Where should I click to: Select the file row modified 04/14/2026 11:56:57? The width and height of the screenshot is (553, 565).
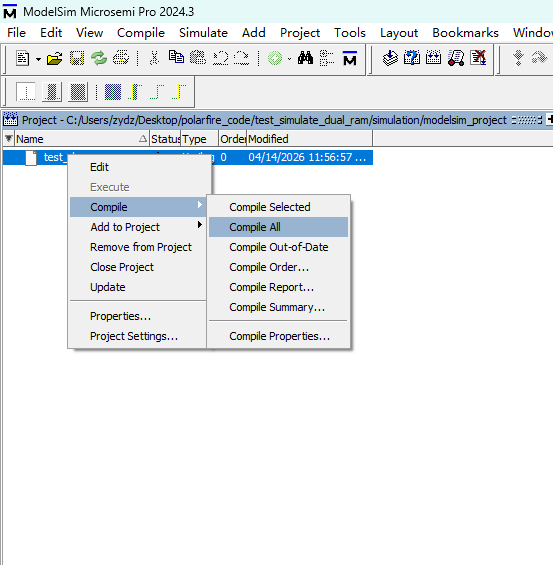pos(188,157)
